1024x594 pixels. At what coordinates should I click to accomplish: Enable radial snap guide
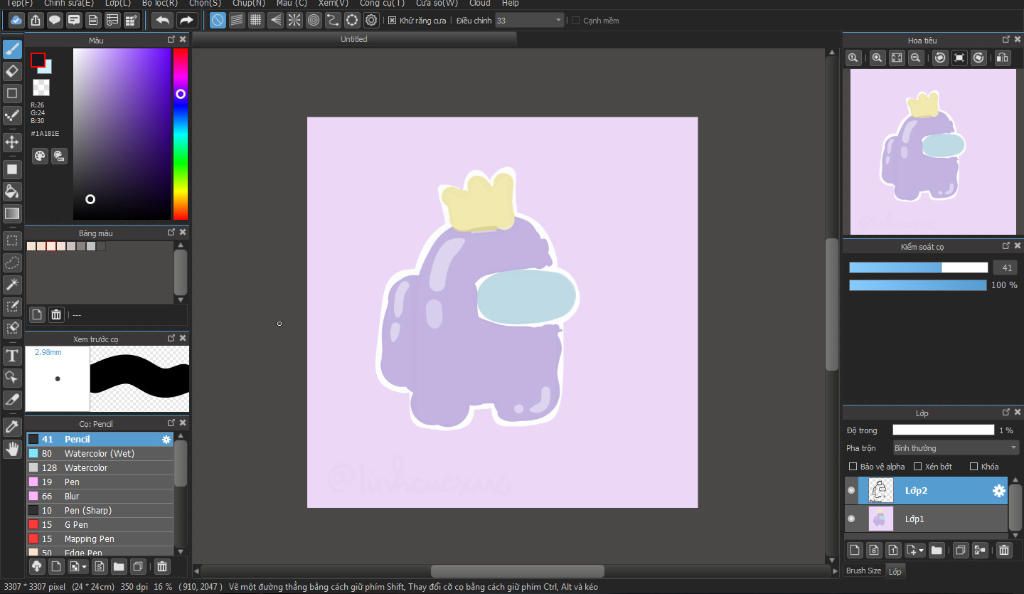coord(295,20)
